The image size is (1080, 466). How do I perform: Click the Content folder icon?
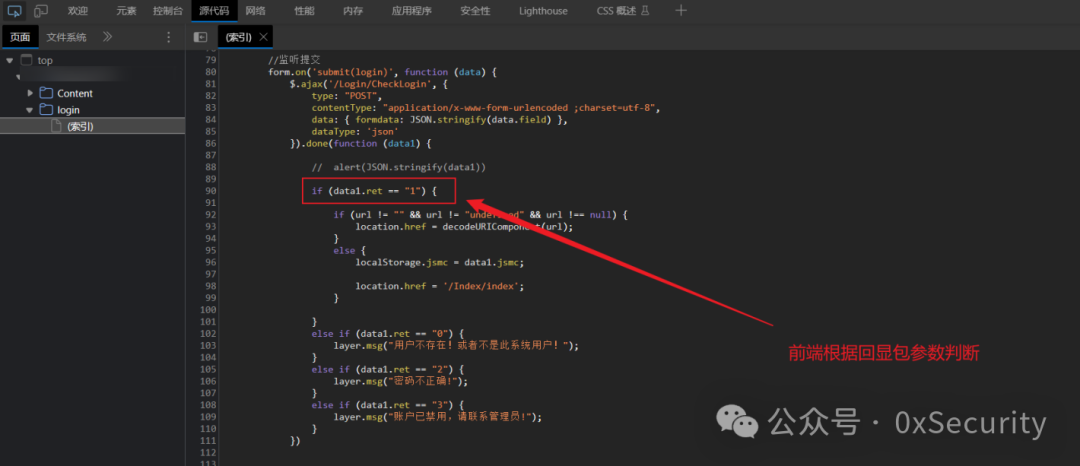click(x=46, y=93)
